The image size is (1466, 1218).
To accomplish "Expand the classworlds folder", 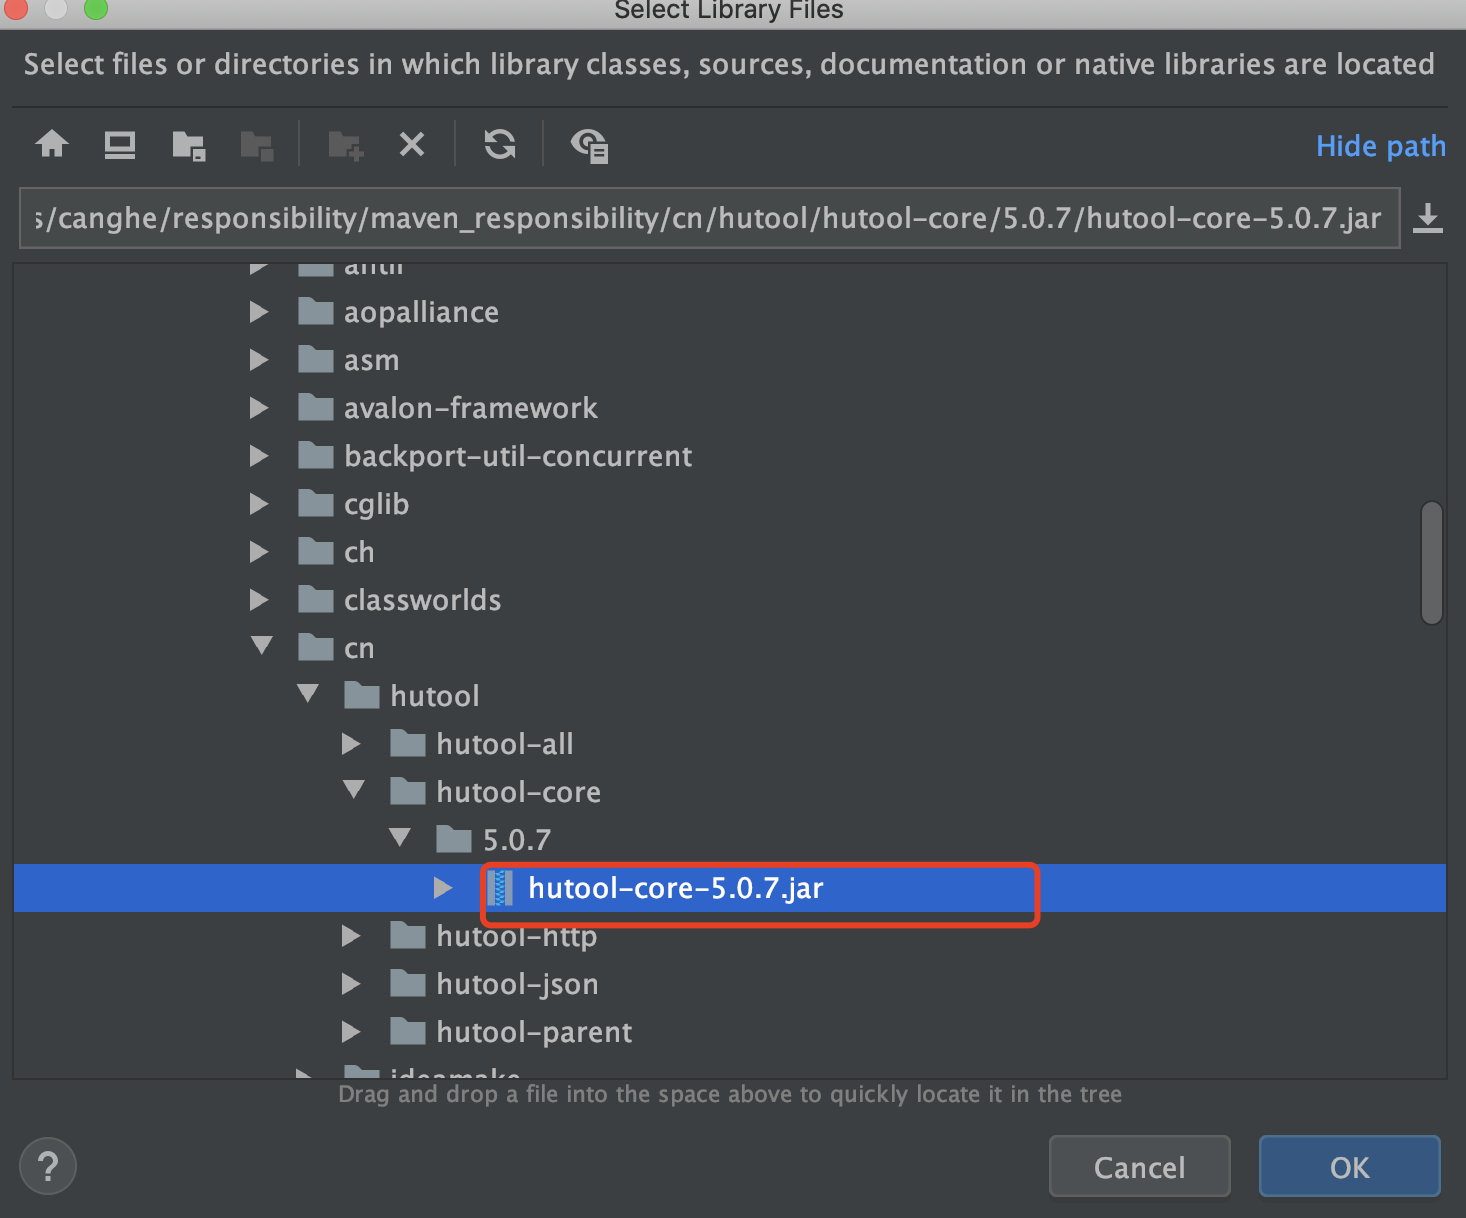I will [259, 600].
